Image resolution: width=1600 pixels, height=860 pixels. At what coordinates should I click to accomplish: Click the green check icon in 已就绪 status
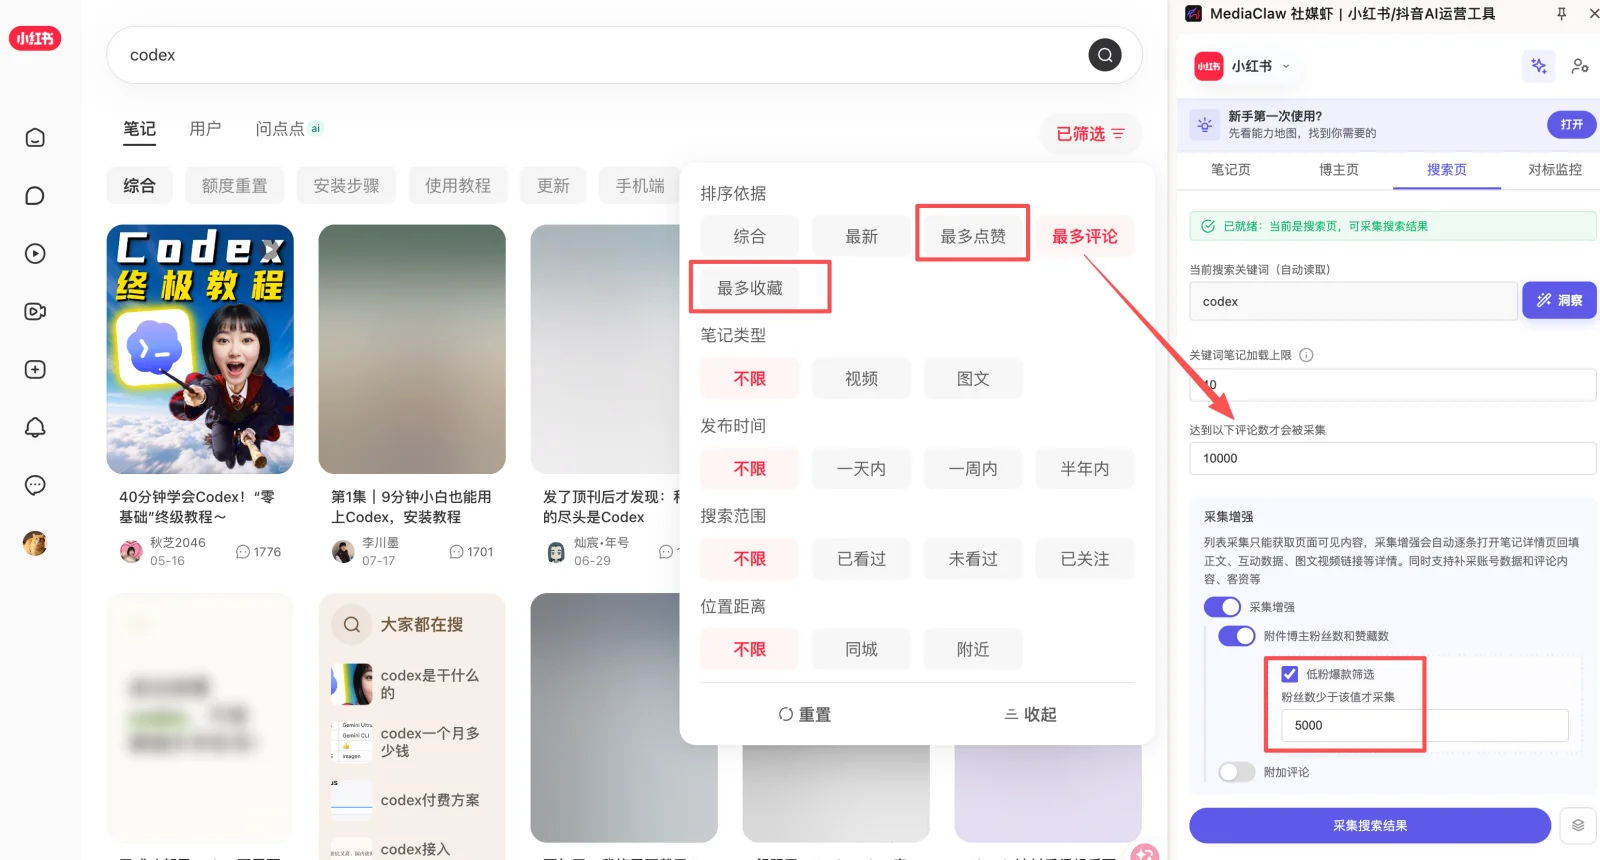[1208, 226]
